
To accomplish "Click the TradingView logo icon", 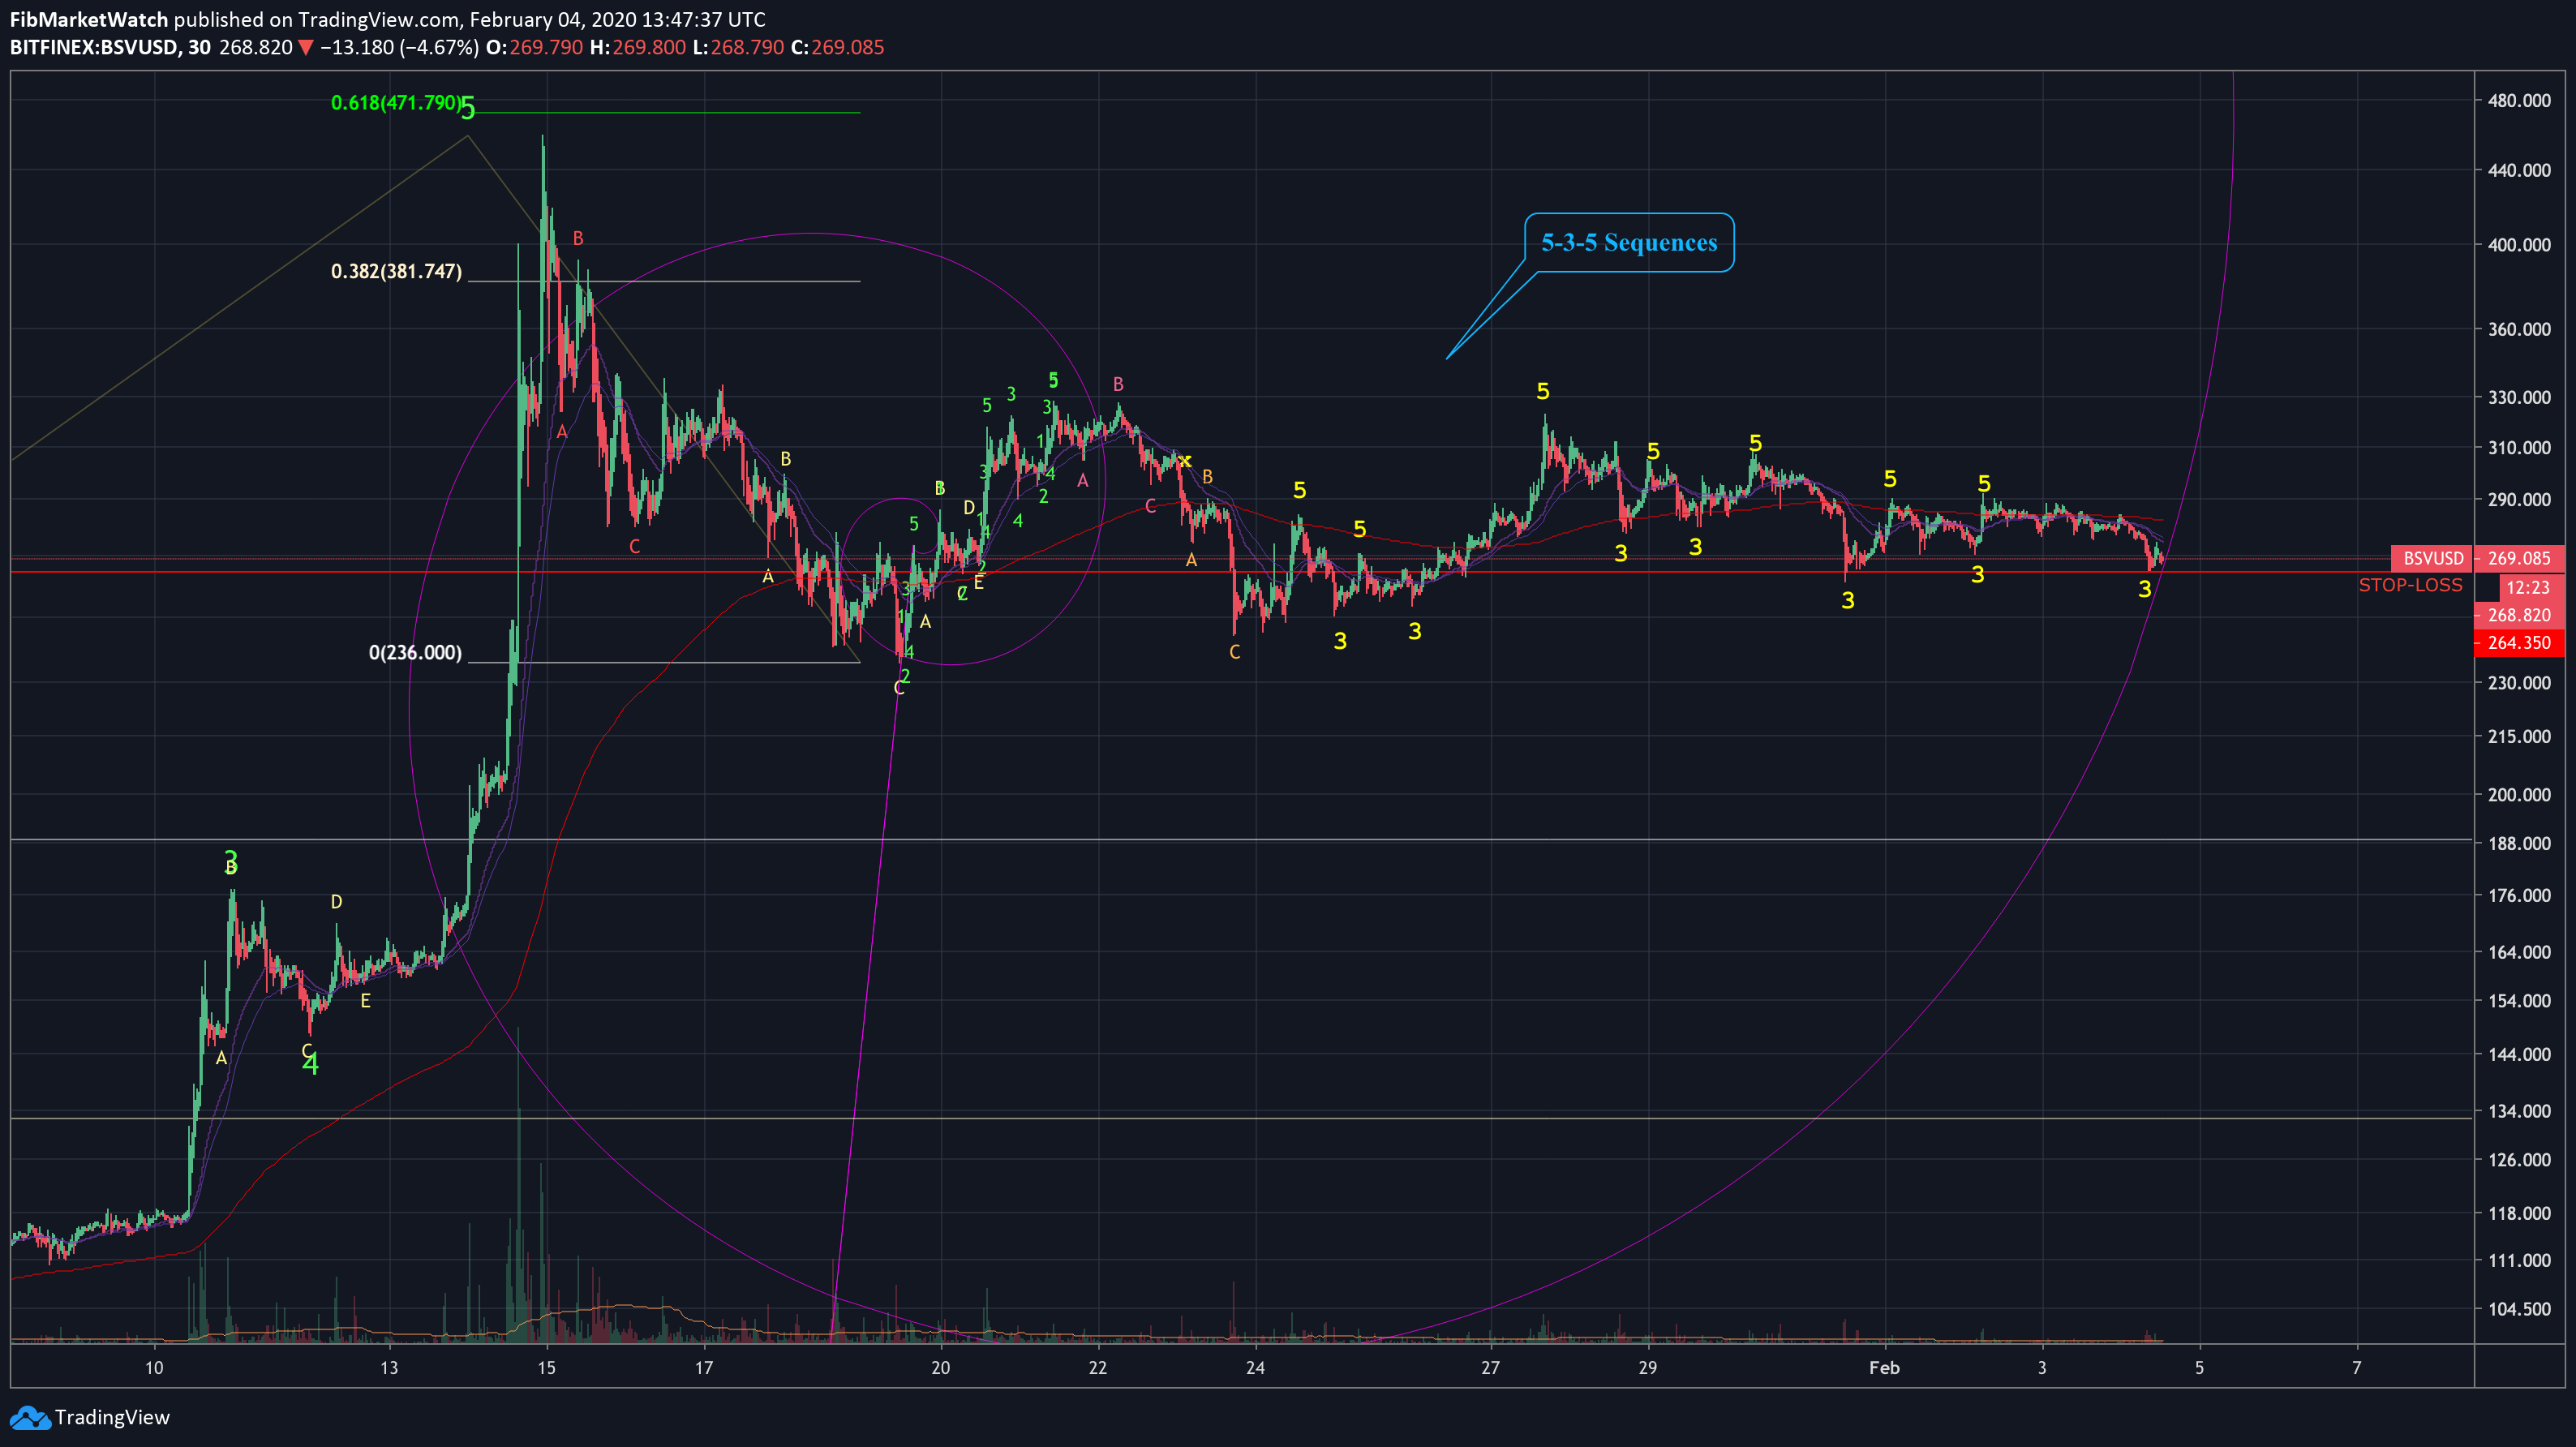I will coord(29,1417).
